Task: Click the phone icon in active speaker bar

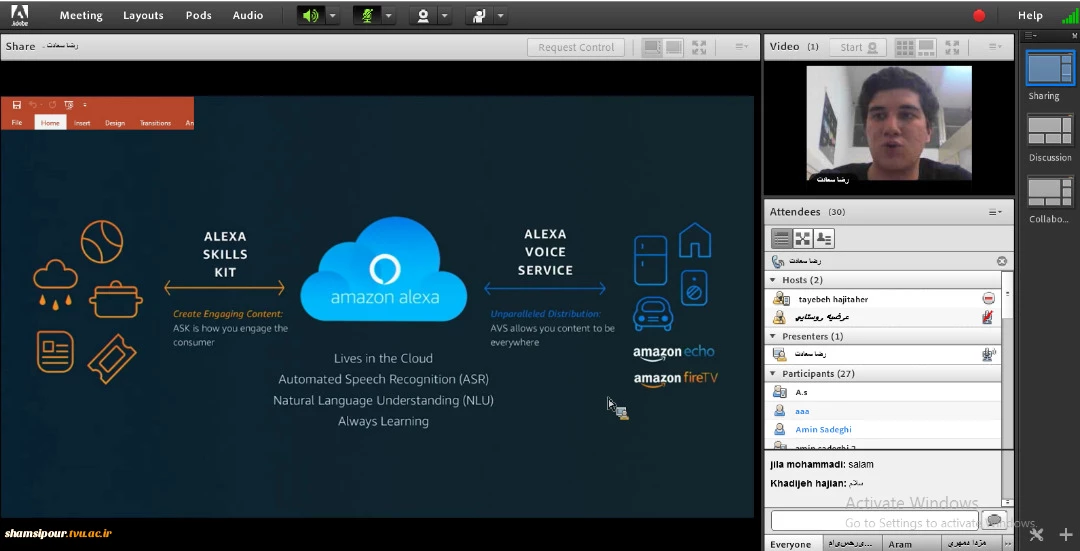Action: (x=778, y=261)
